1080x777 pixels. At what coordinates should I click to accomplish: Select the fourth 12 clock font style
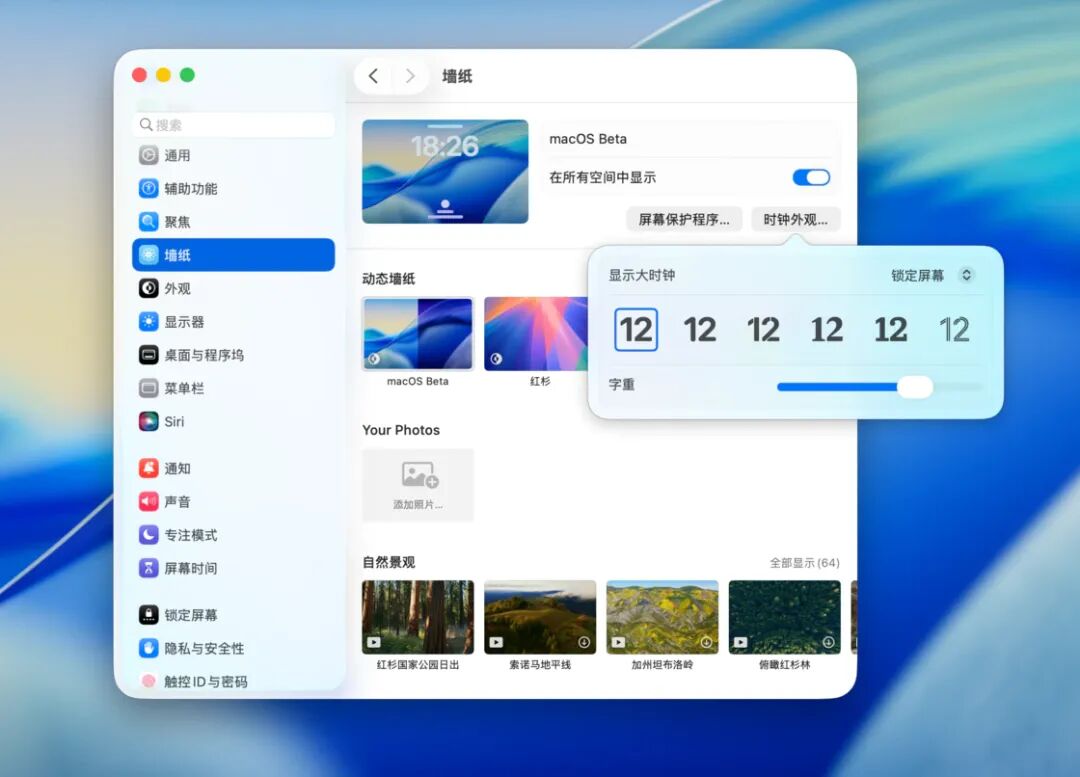tap(827, 329)
